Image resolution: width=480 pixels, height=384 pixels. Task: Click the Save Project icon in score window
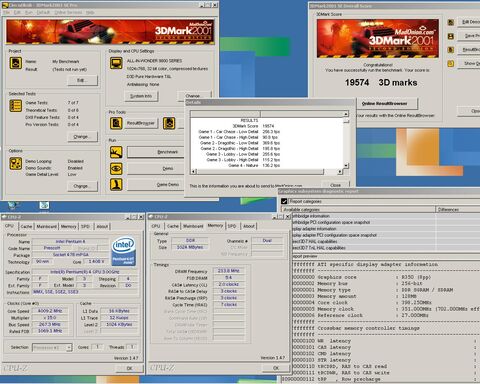click(x=451, y=36)
